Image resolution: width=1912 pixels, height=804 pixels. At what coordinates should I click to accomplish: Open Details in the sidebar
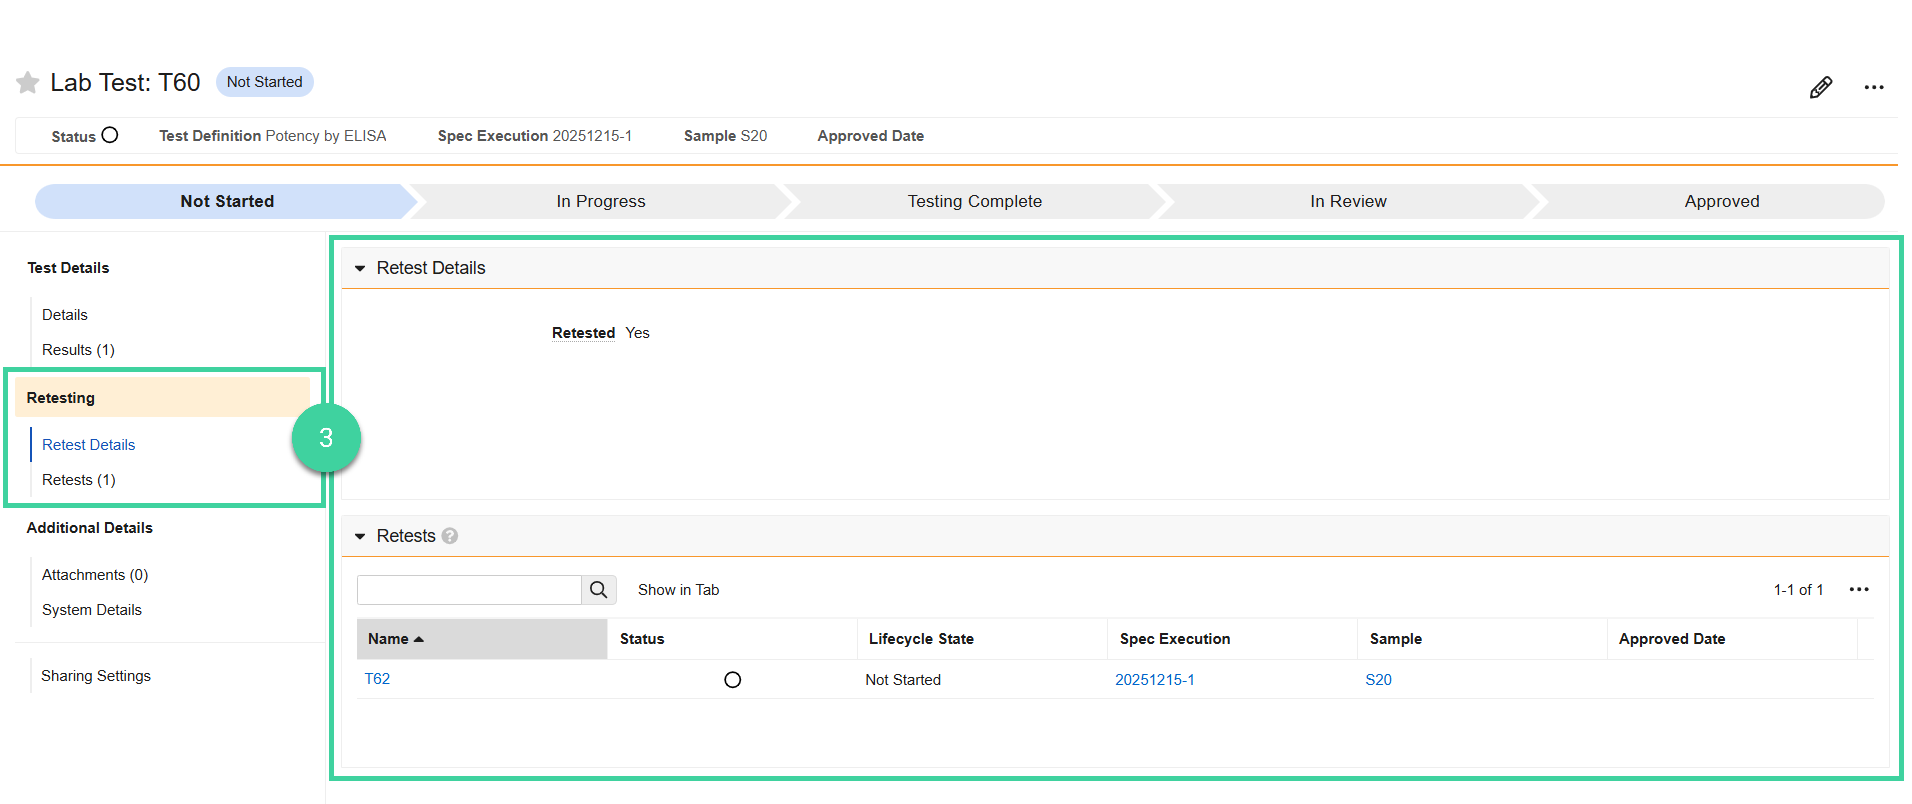point(65,315)
